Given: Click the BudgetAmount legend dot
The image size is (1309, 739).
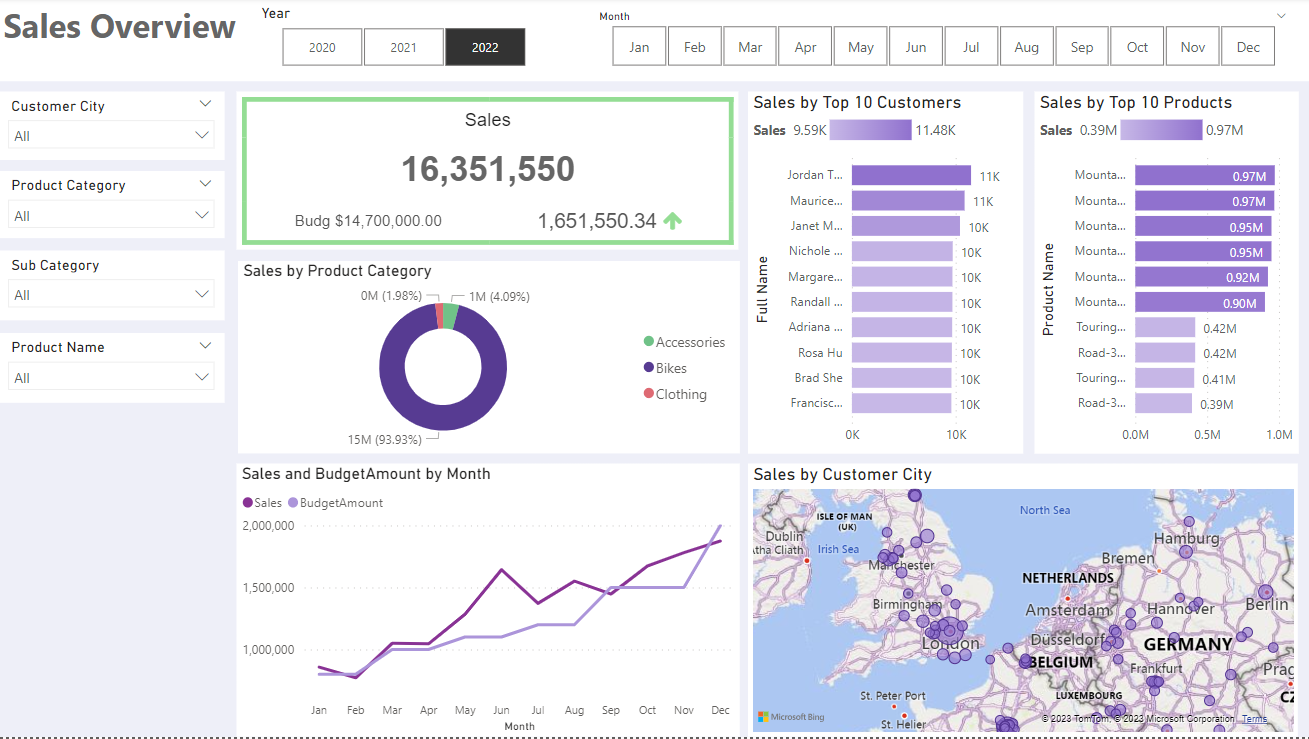Looking at the screenshot, I should pyautogui.click(x=293, y=503).
